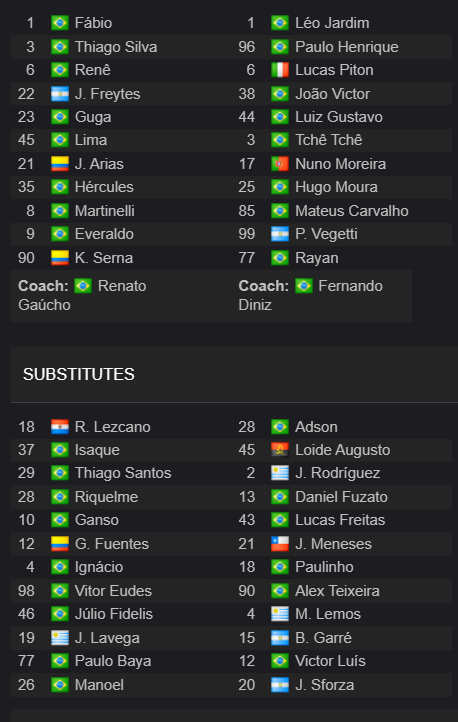
Task: Open Thiago Silva's player profile
Action: click(x=116, y=47)
